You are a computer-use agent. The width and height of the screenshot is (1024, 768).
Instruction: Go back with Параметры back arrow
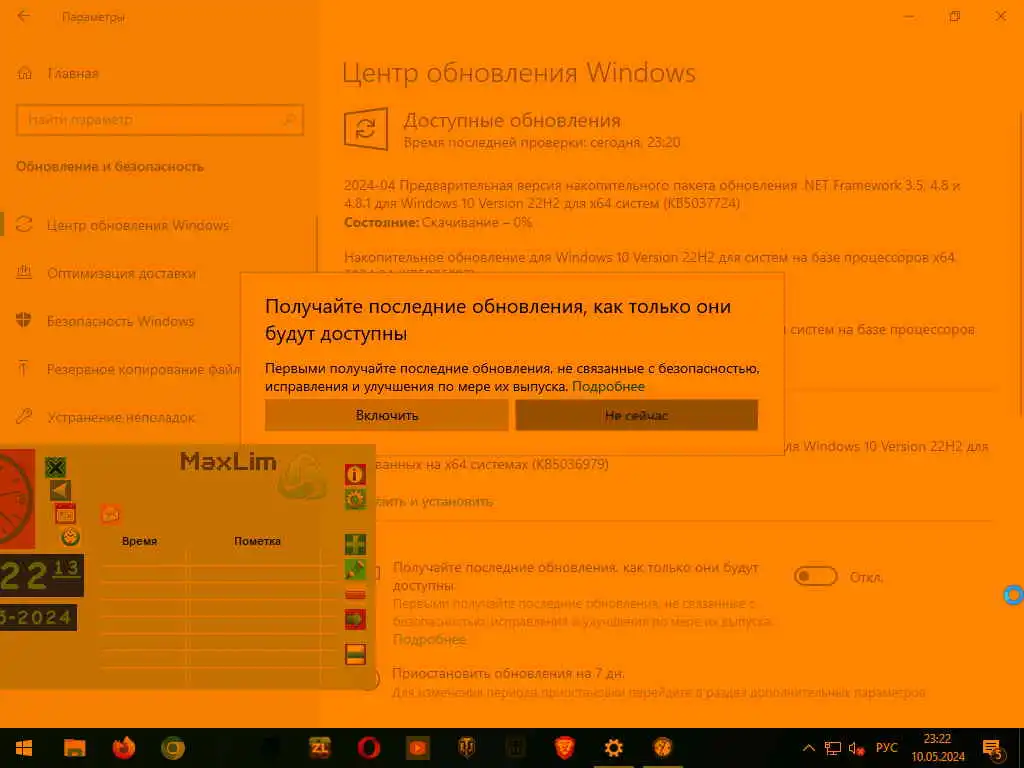tap(24, 16)
